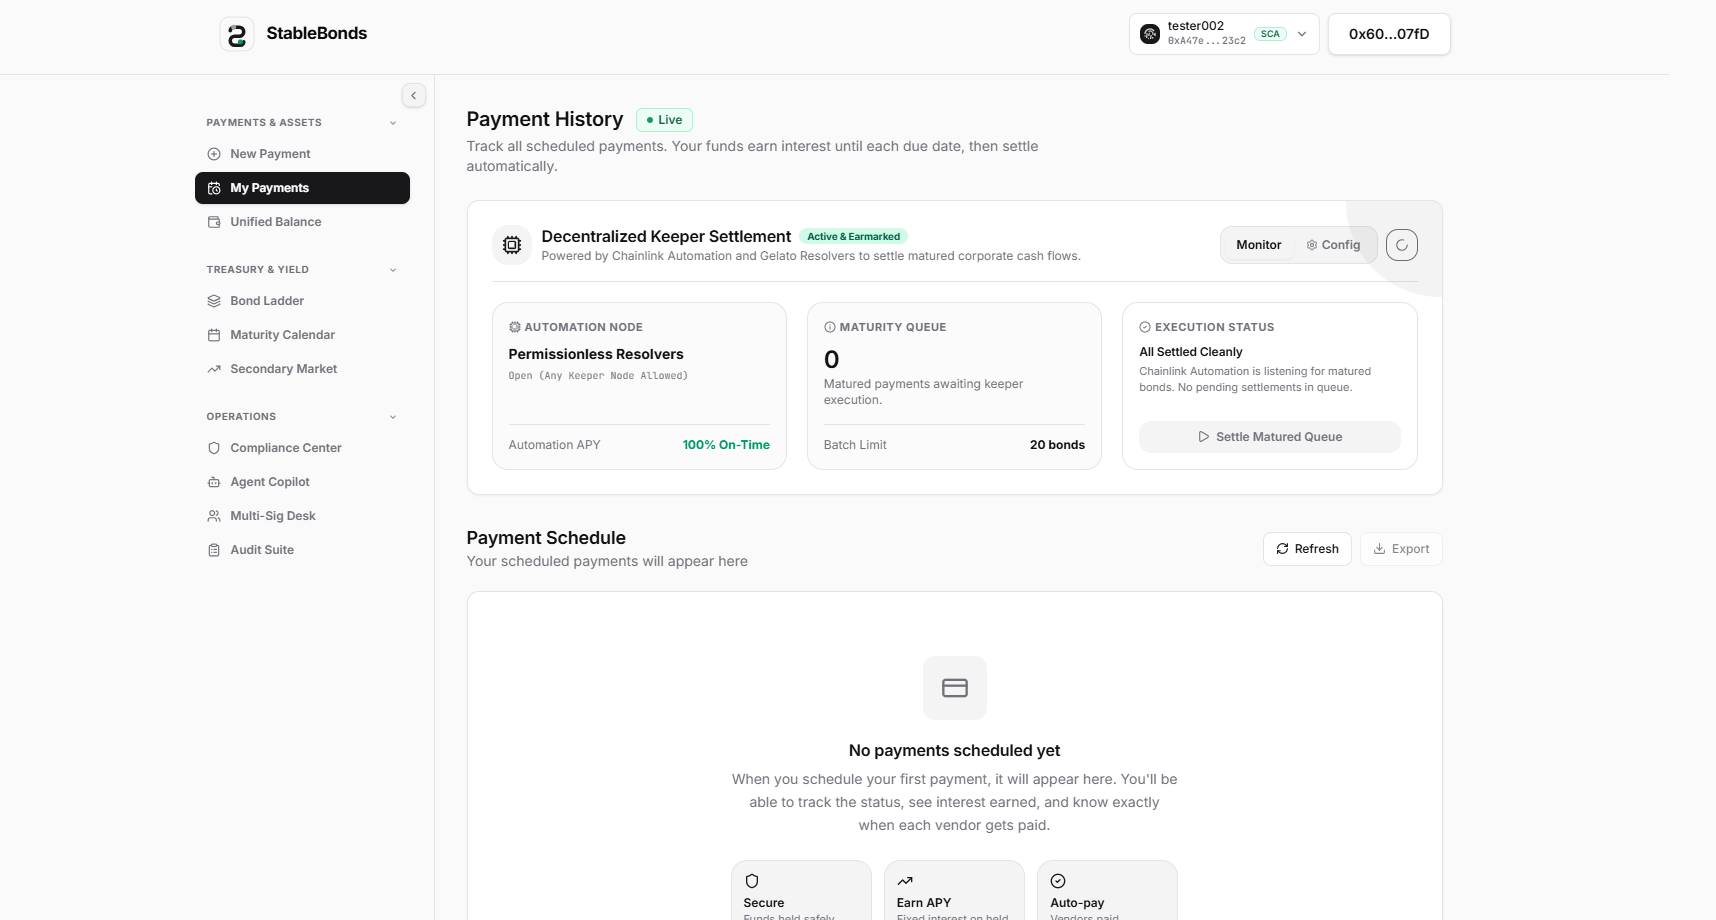Collapse the Payments & Assets section
1716x920 pixels.
(x=393, y=123)
